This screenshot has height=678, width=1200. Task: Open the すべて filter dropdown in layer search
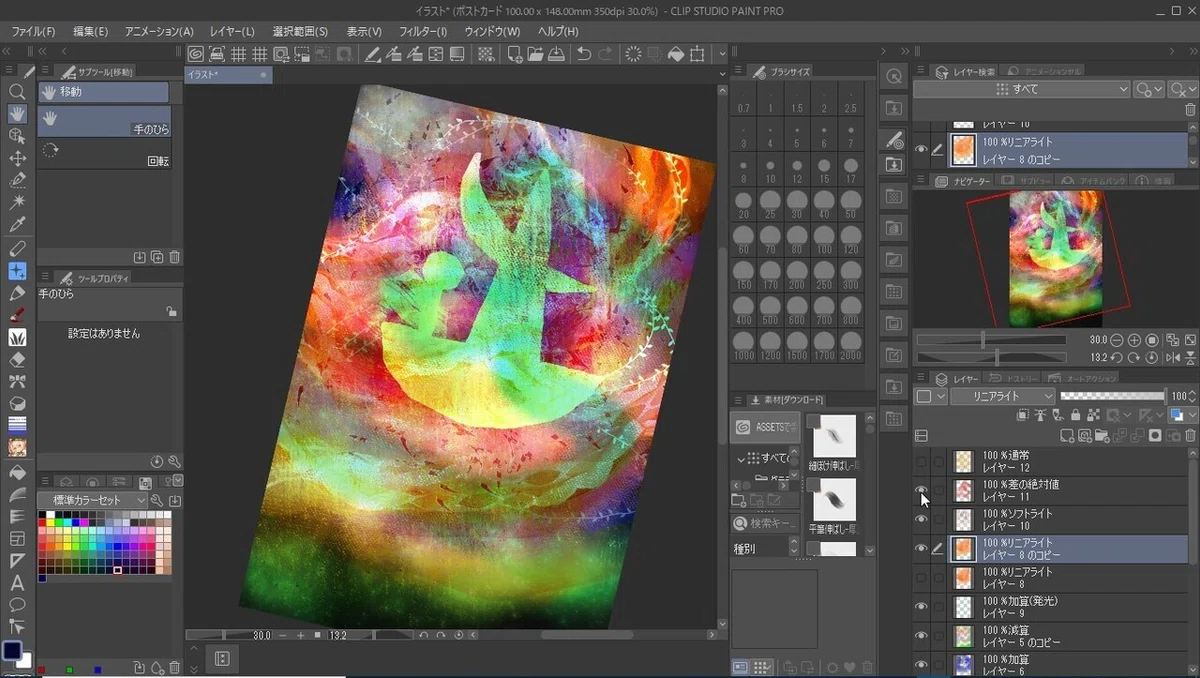click(1022, 89)
